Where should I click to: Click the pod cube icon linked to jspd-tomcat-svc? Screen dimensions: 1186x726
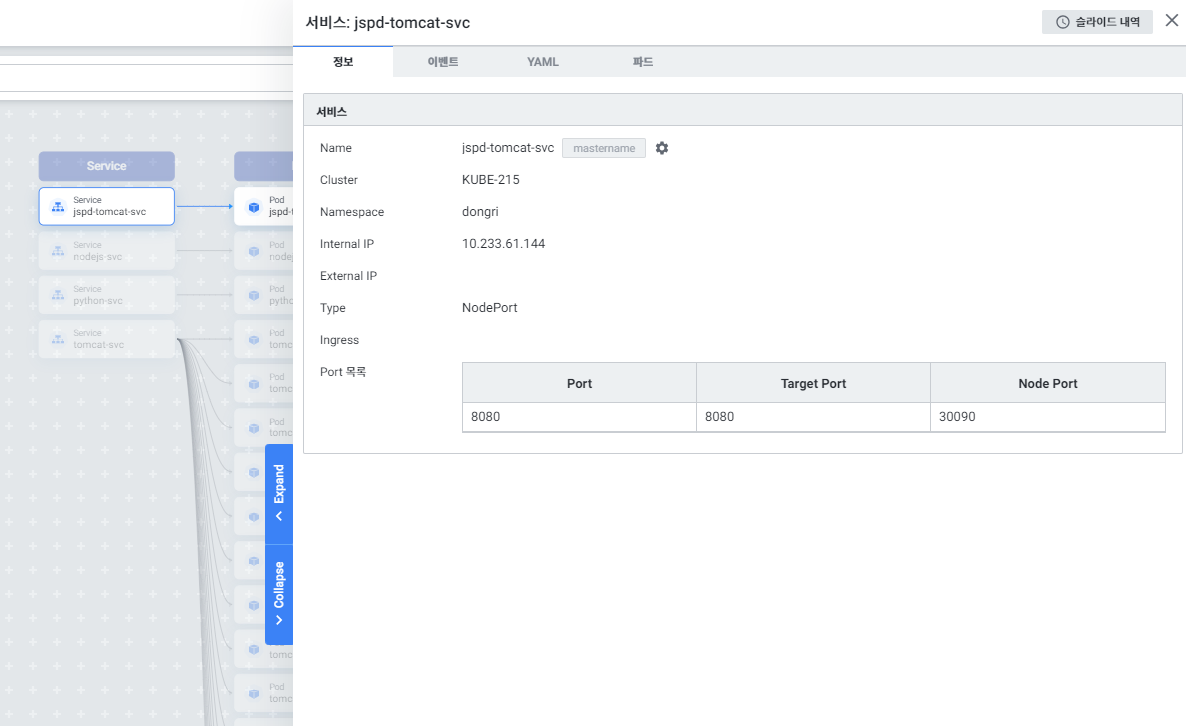coord(253,207)
